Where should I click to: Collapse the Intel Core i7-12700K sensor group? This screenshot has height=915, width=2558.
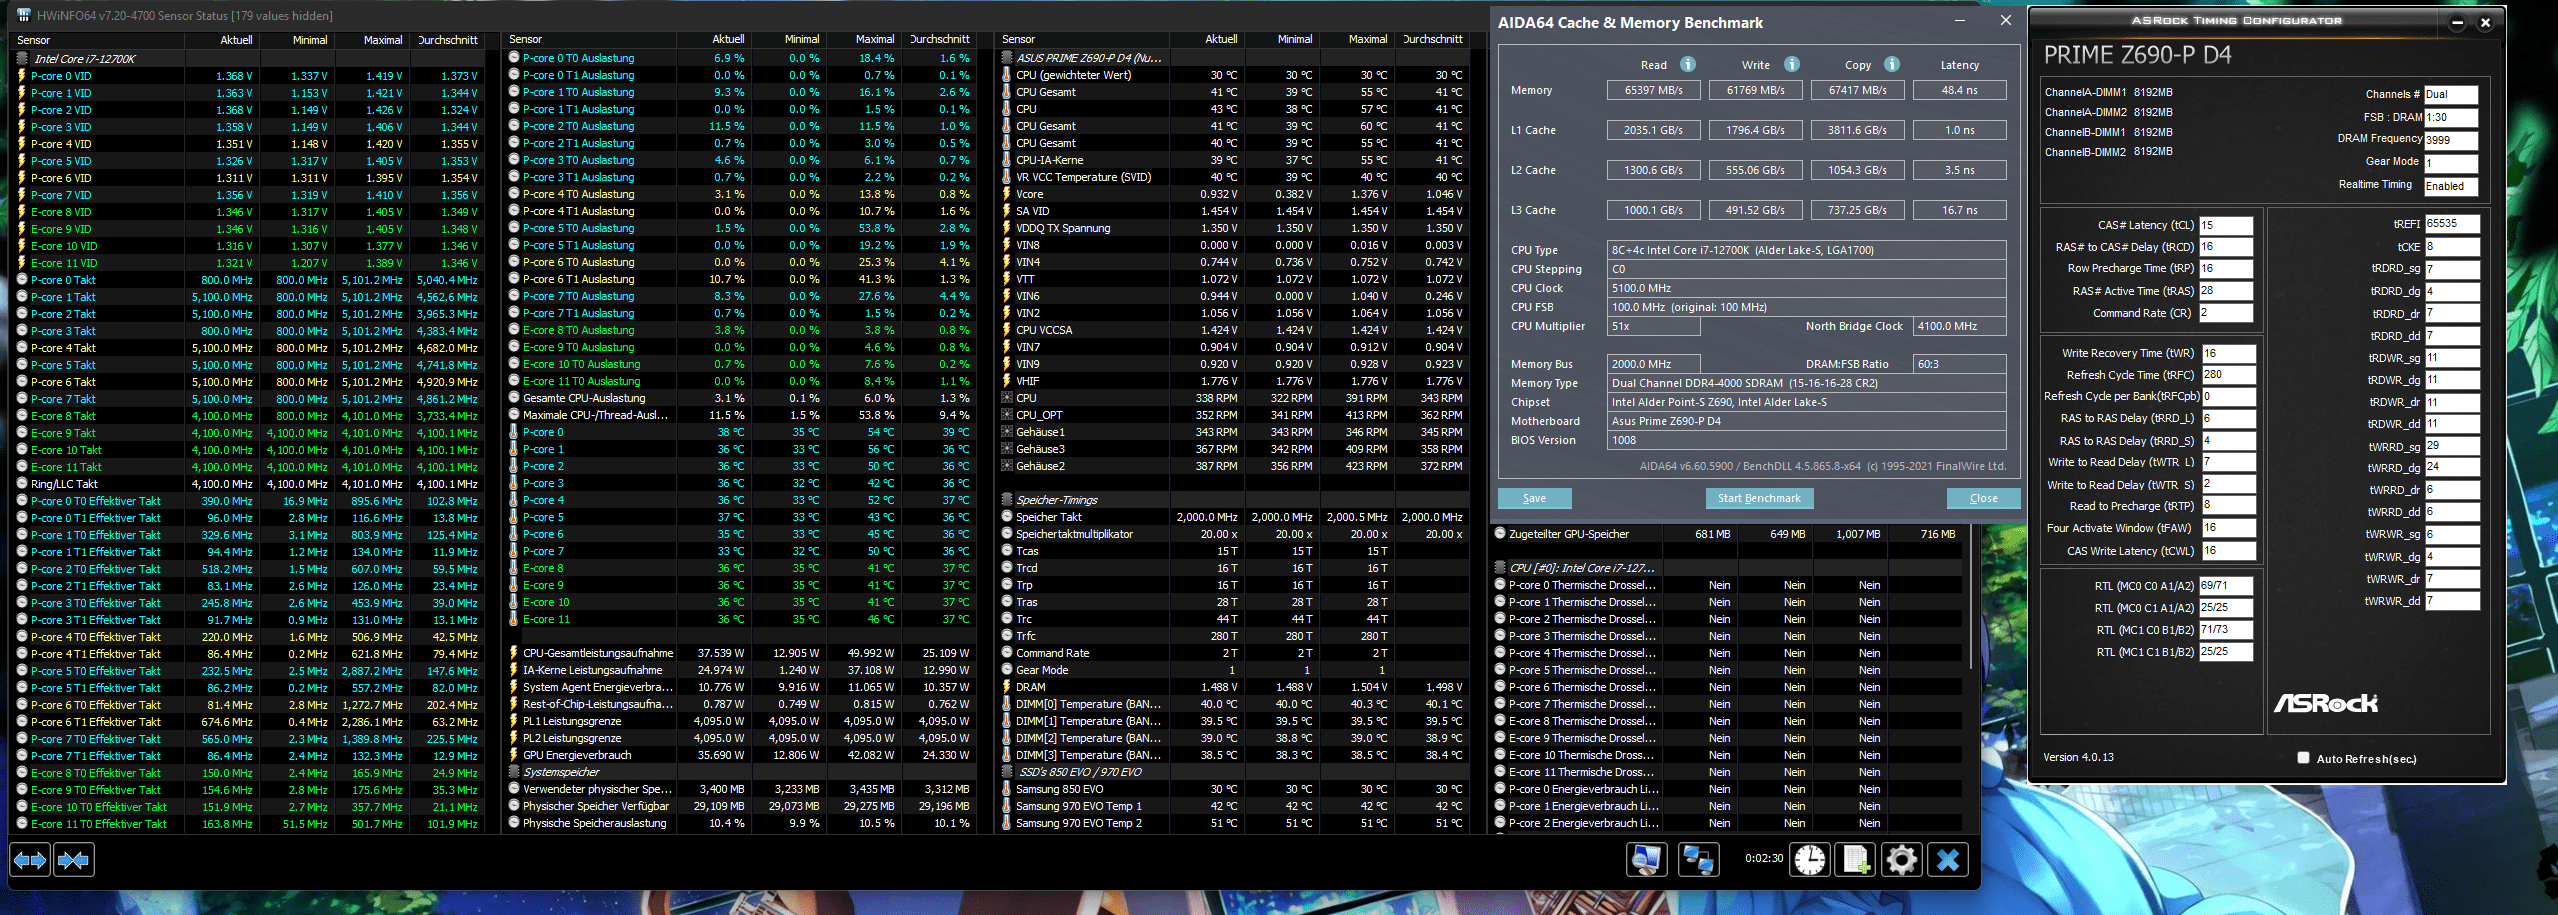22,59
